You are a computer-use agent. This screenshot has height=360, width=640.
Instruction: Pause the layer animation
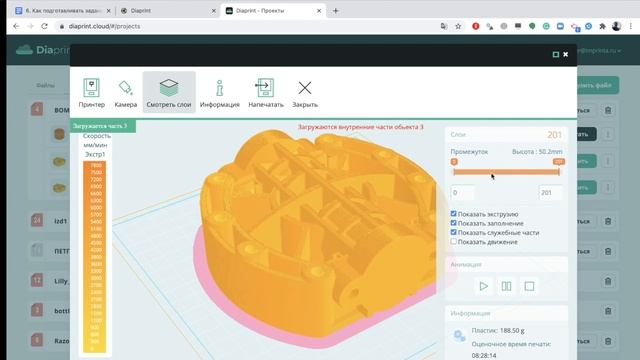pyautogui.click(x=506, y=286)
